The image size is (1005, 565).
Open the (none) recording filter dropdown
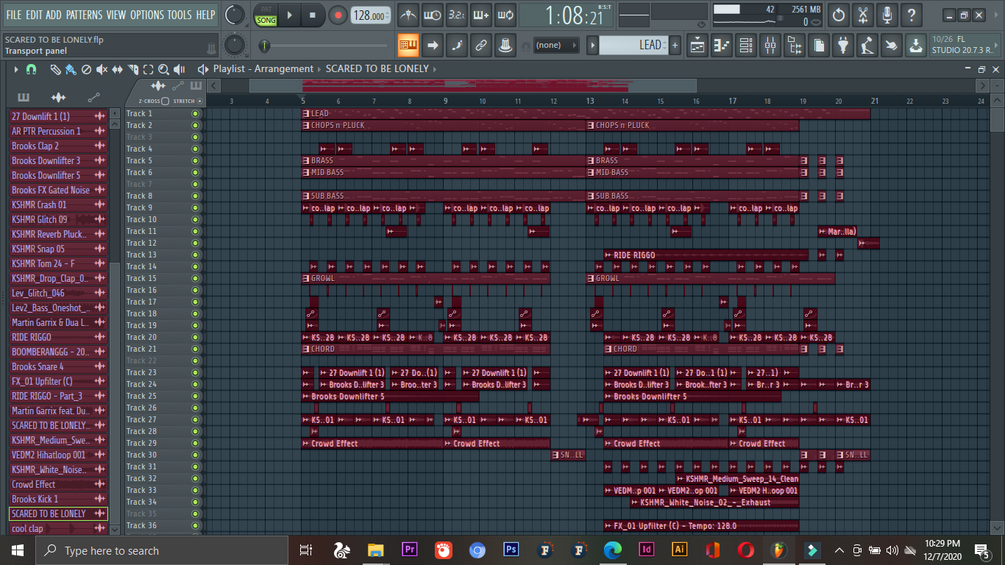point(555,45)
